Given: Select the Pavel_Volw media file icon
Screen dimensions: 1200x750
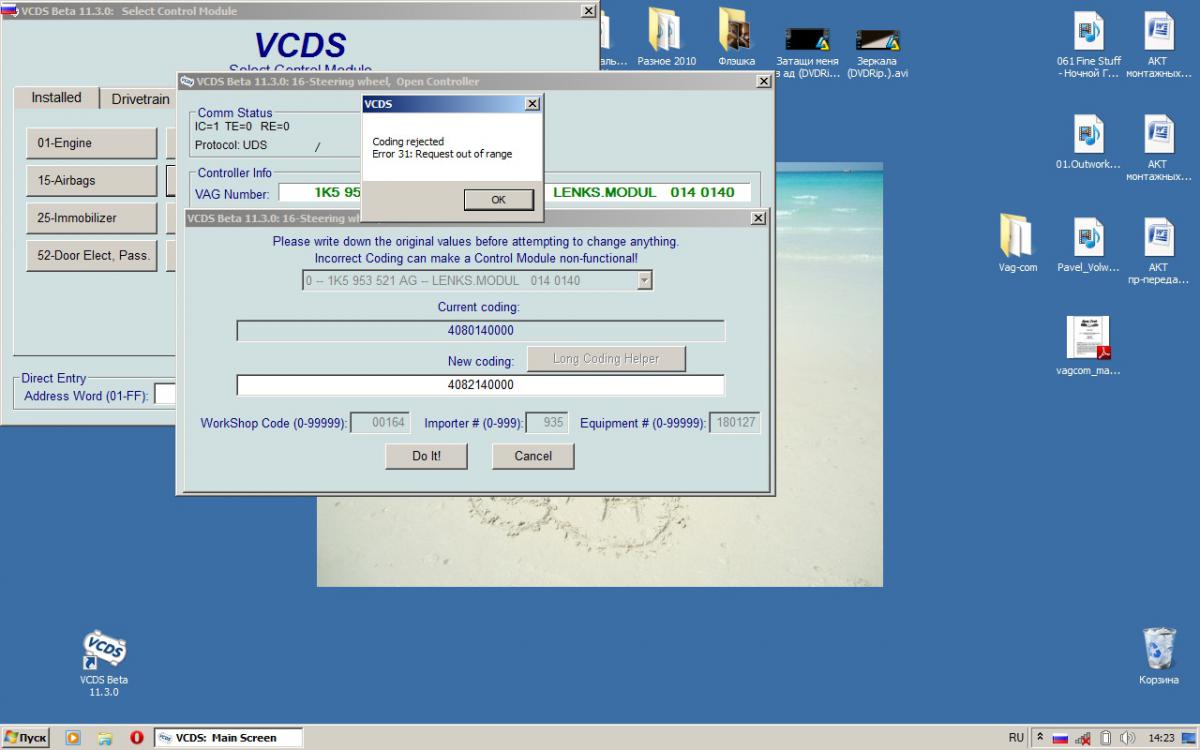Looking at the screenshot, I should 1089,245.
